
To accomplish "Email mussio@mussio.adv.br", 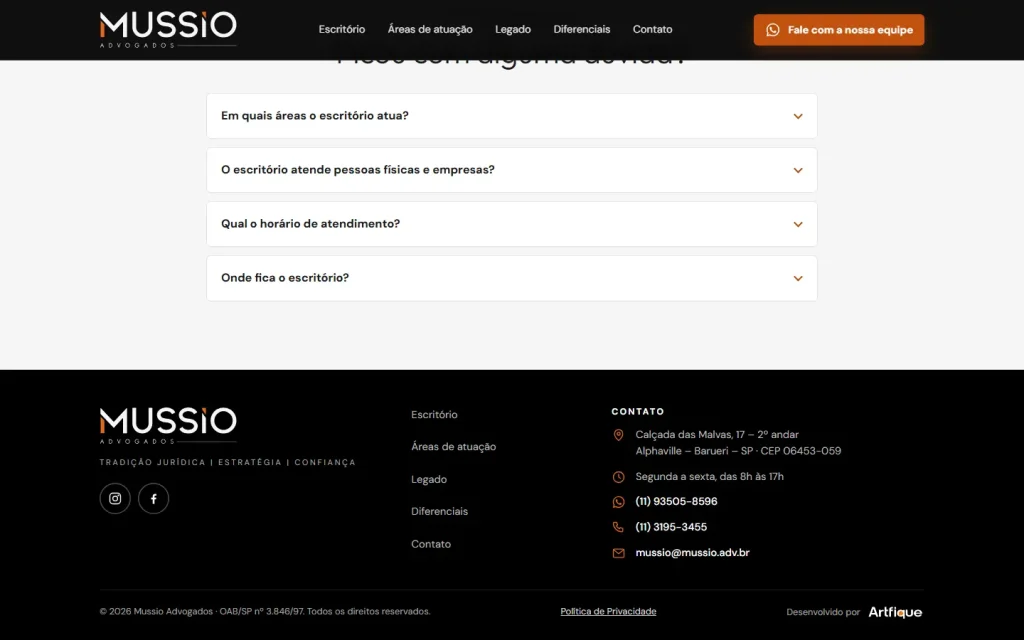I will [x=692, y=552].
